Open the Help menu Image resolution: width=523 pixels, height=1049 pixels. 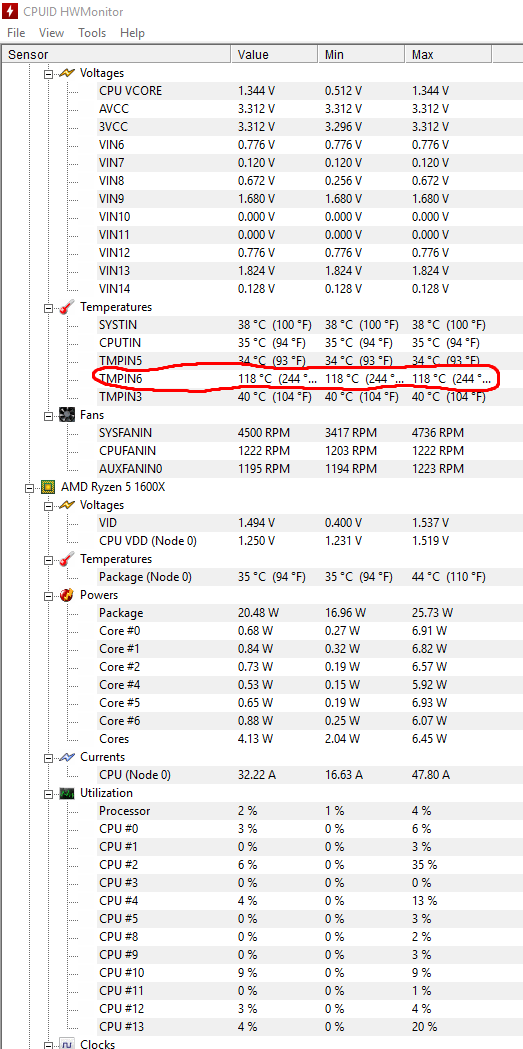point(132,33)
